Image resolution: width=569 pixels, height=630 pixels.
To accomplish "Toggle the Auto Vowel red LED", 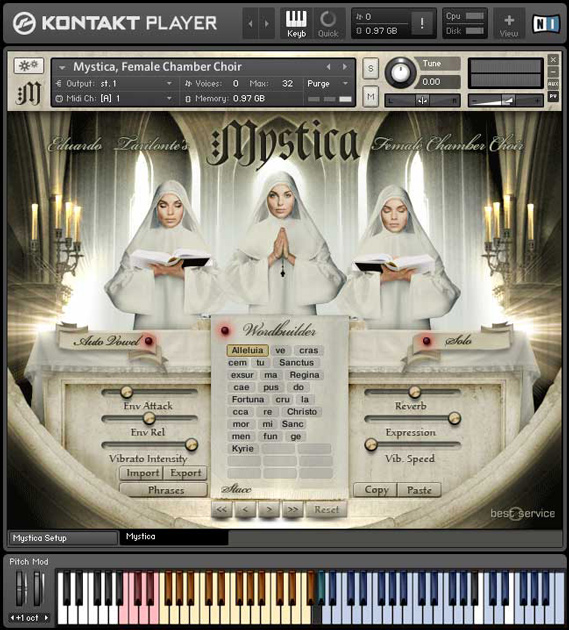I will coord(149,341).
